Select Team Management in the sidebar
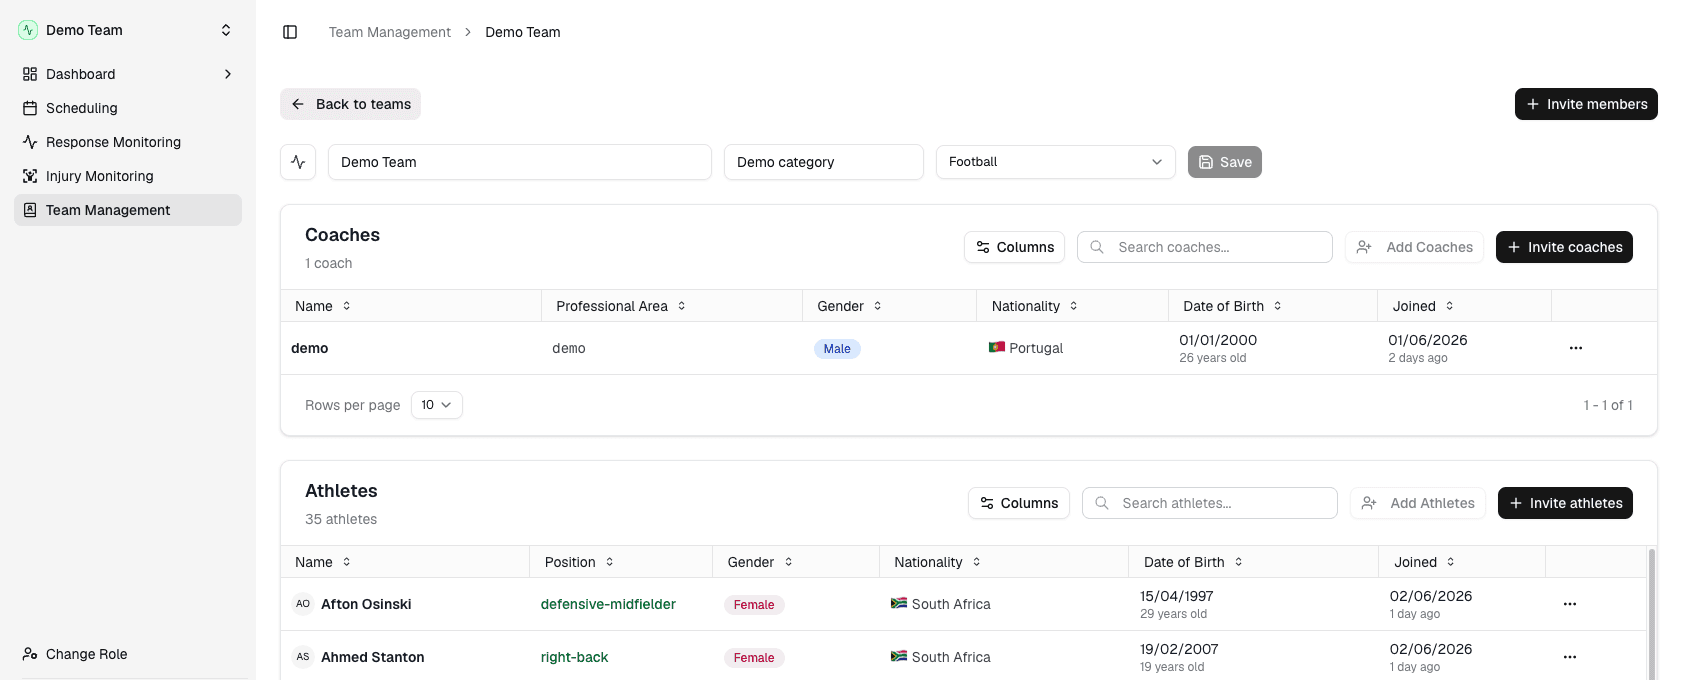 pos(128,210)
